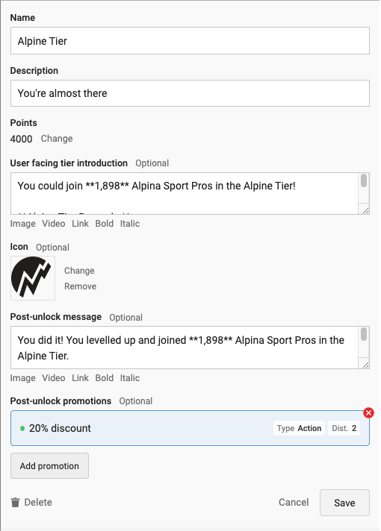Viewport: 381px width, 531px height.
Task: Click the trash Delete icon
Action: tap(15, 502)
